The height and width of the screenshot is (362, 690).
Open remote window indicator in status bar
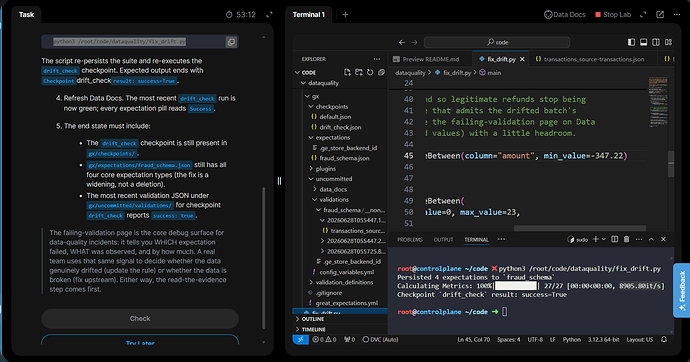click(x=301, y=340)
